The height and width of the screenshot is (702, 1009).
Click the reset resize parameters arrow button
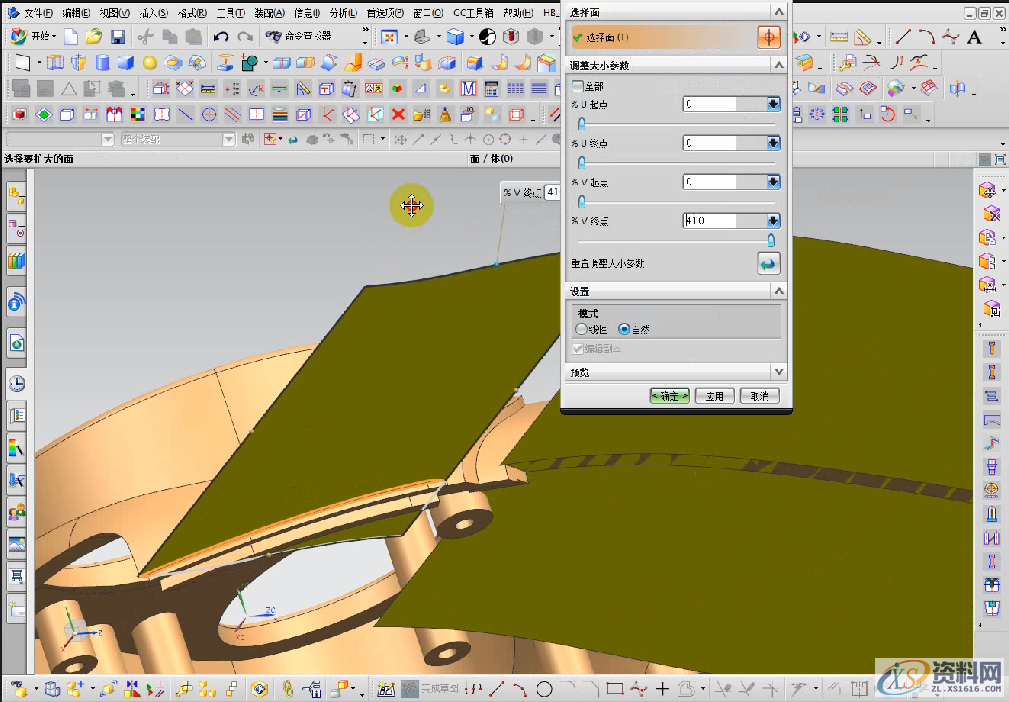768,264
